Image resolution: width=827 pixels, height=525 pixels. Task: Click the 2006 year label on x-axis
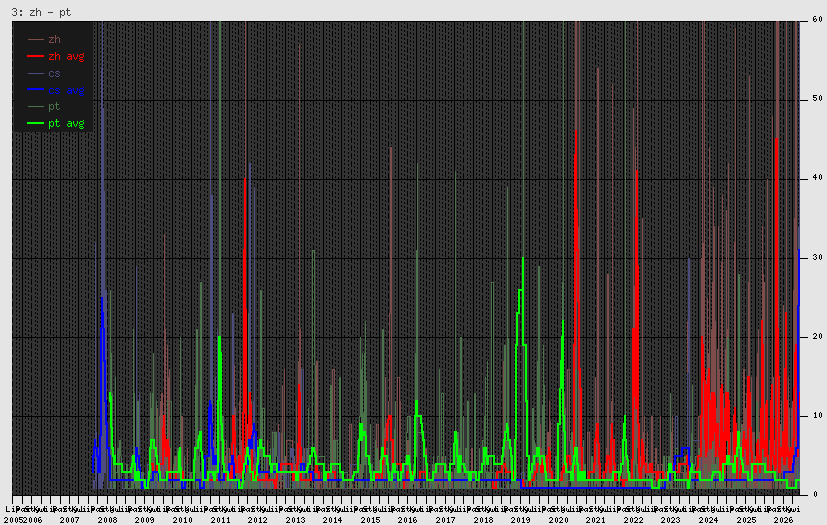pyautogui.click(x=33, y=520)
